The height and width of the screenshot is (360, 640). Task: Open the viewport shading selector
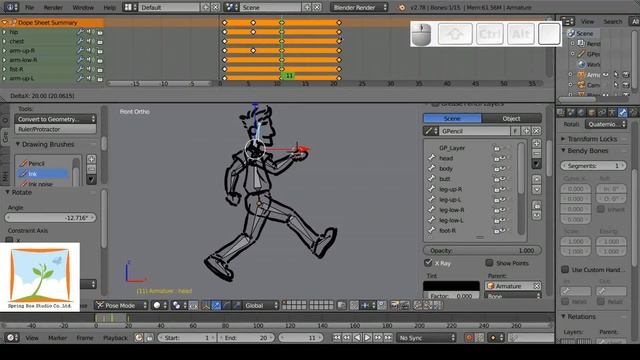click(x=160, y=305)
